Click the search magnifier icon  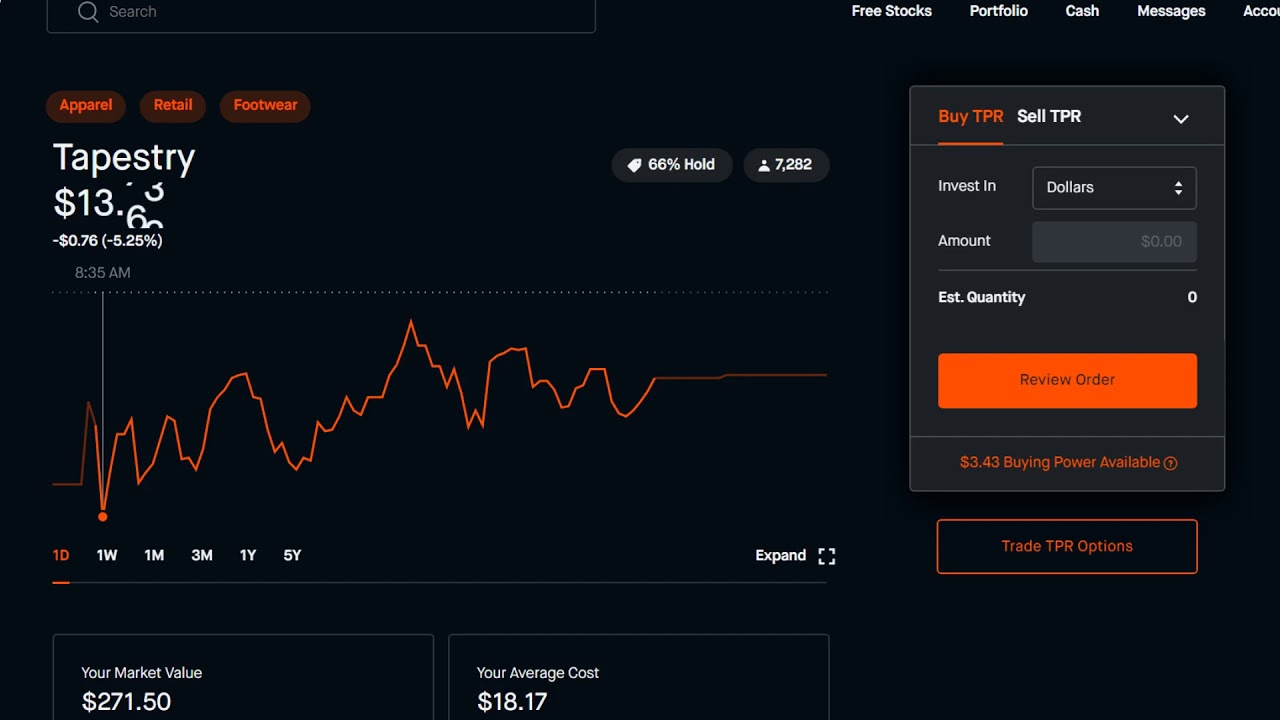tap(88, 12)
